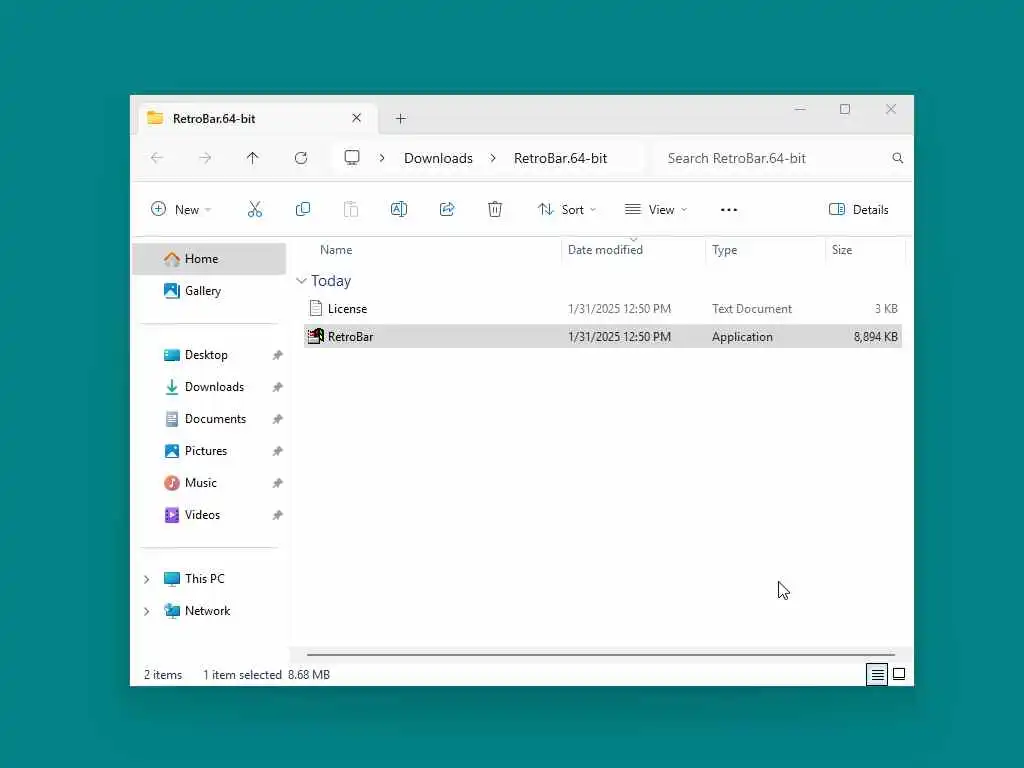This screenshot has height=768, width=1024.
Task: Click '1 item selected 8.68 MB' status
Action: [x=266, y=675]
